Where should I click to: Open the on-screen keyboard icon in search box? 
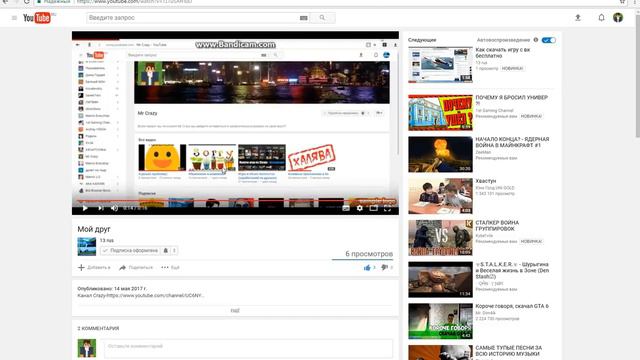303,18
